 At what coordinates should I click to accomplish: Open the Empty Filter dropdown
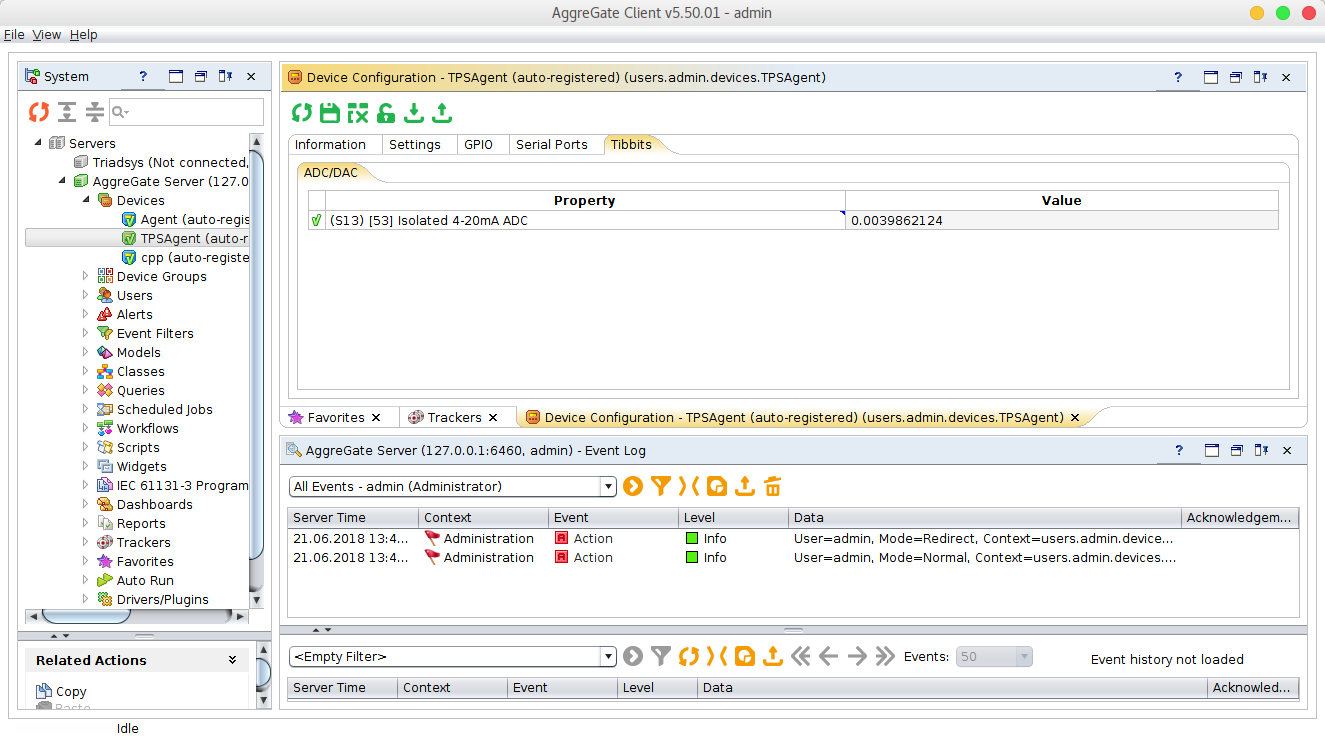pos(607,657)
